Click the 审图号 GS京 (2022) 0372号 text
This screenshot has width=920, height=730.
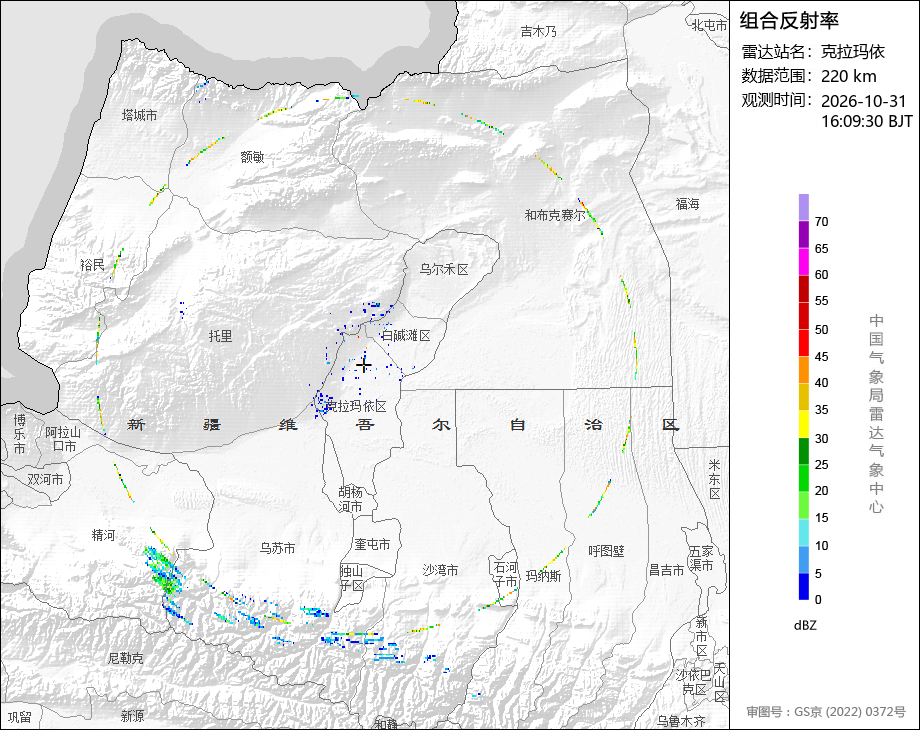click(826, 712)
